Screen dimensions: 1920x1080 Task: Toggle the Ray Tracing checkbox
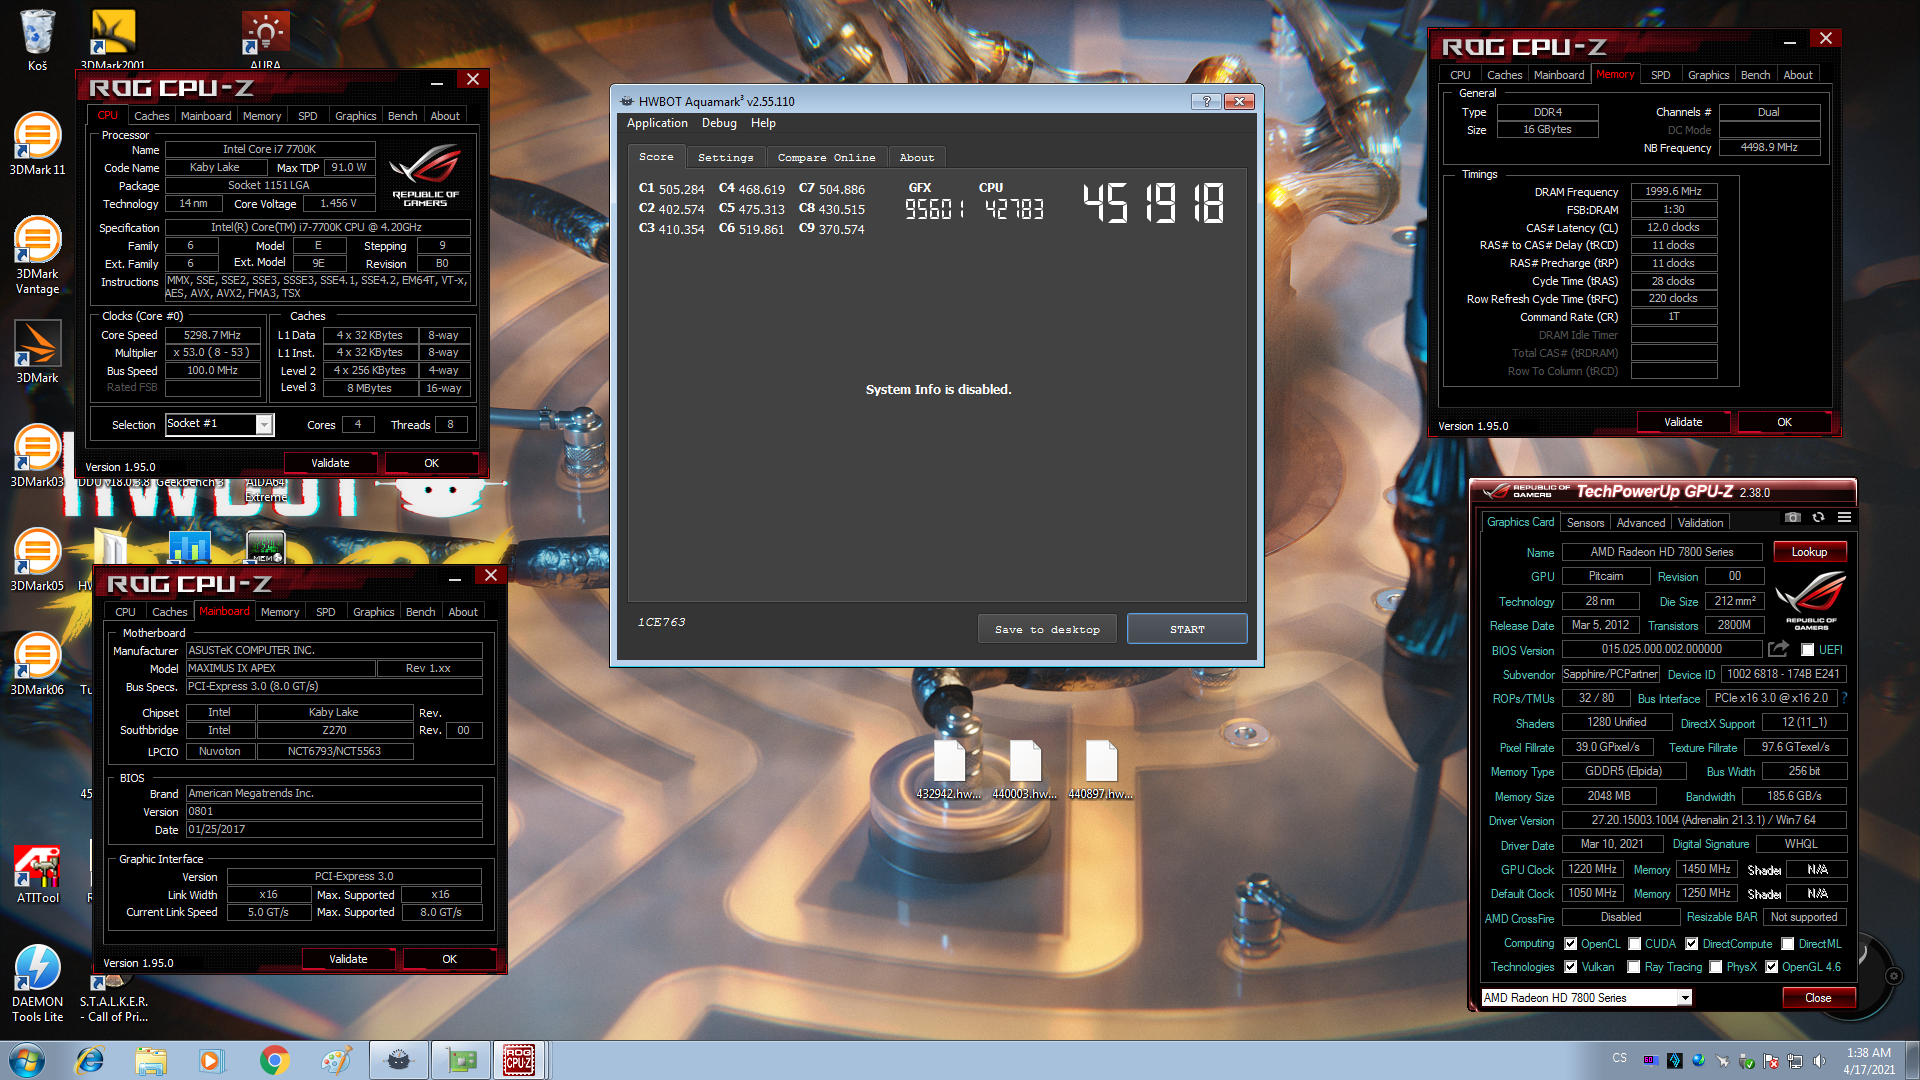[1633, 967]
